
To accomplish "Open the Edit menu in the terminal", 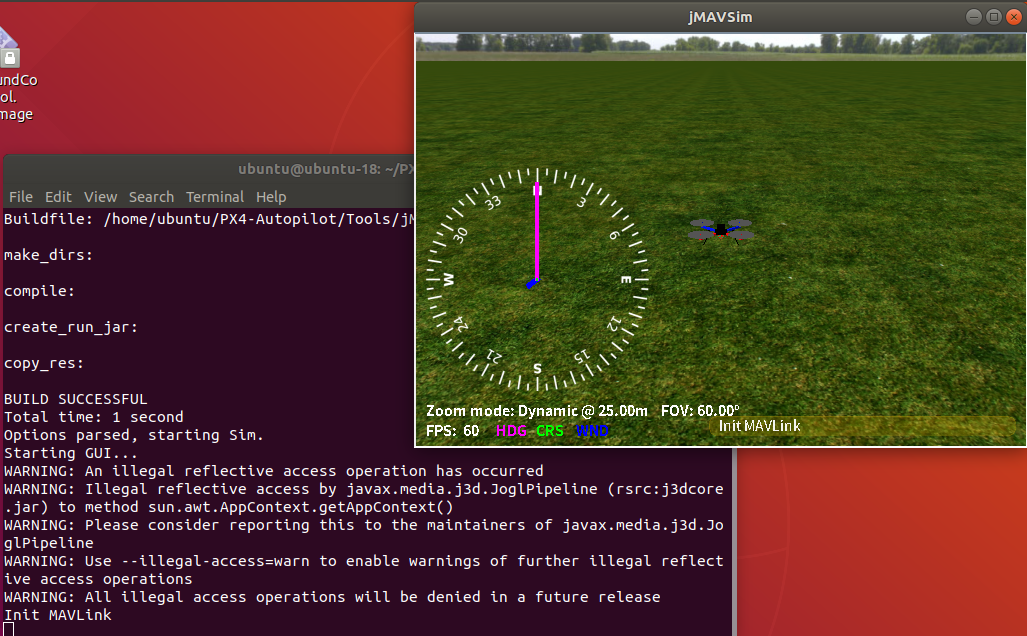I will [x=58, y=196].
